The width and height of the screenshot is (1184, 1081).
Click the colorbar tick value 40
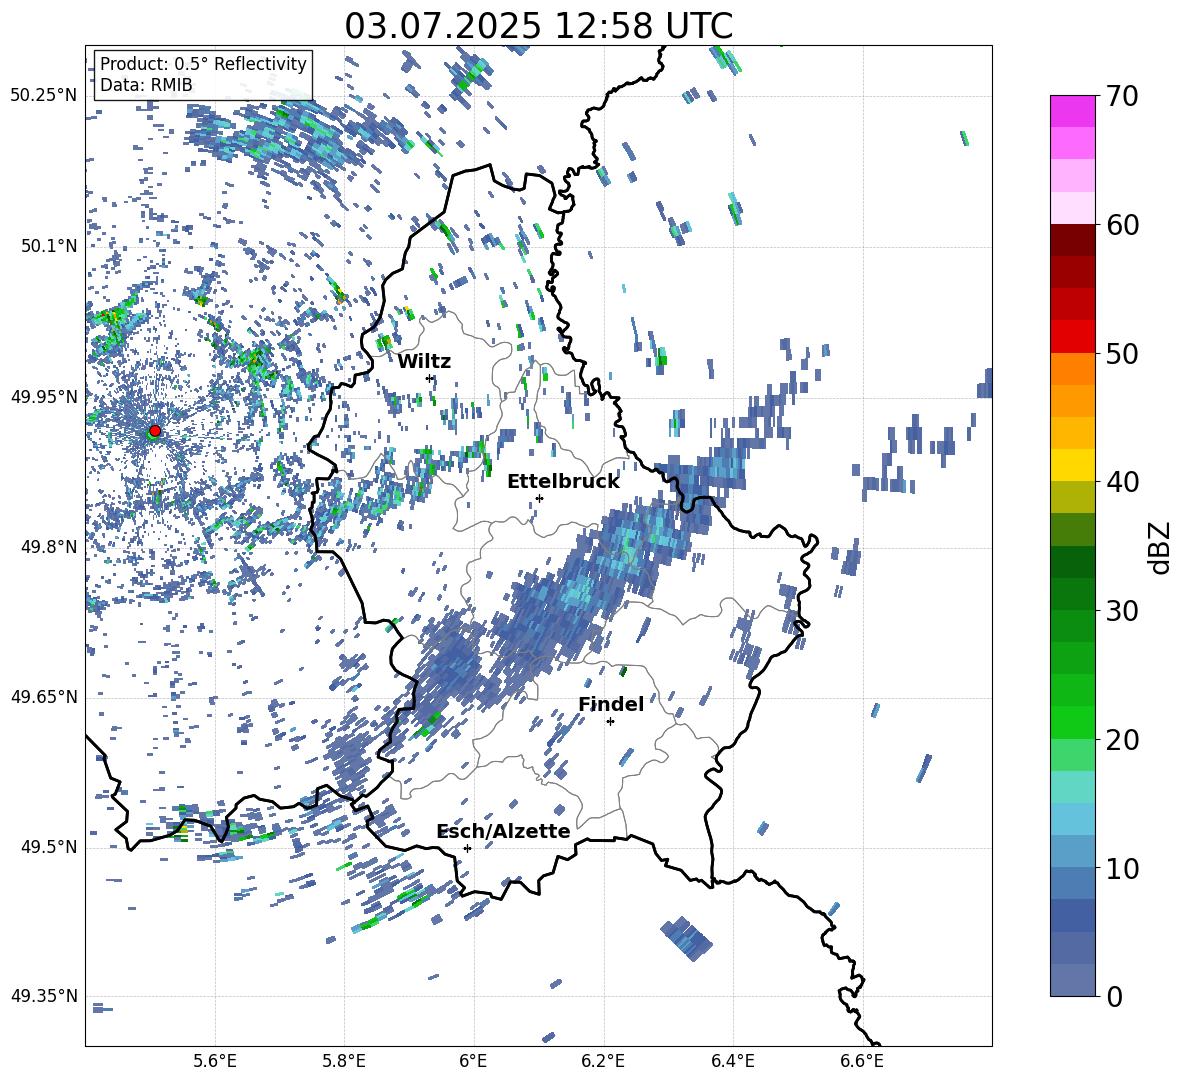(x=1122, y=482)
